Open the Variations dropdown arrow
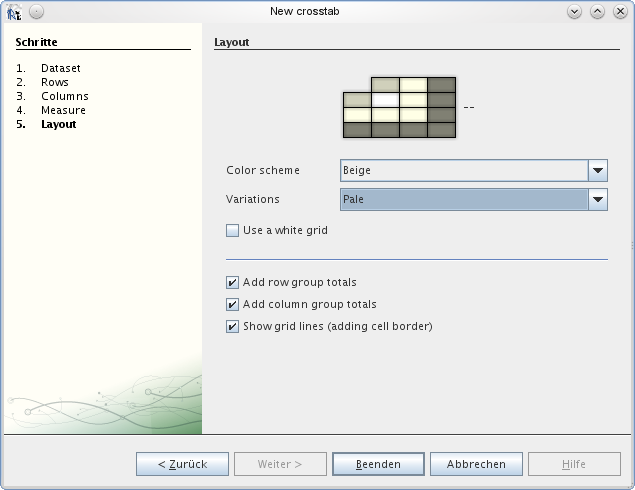This screenshot has height=490, width=635. coord(598,199)
